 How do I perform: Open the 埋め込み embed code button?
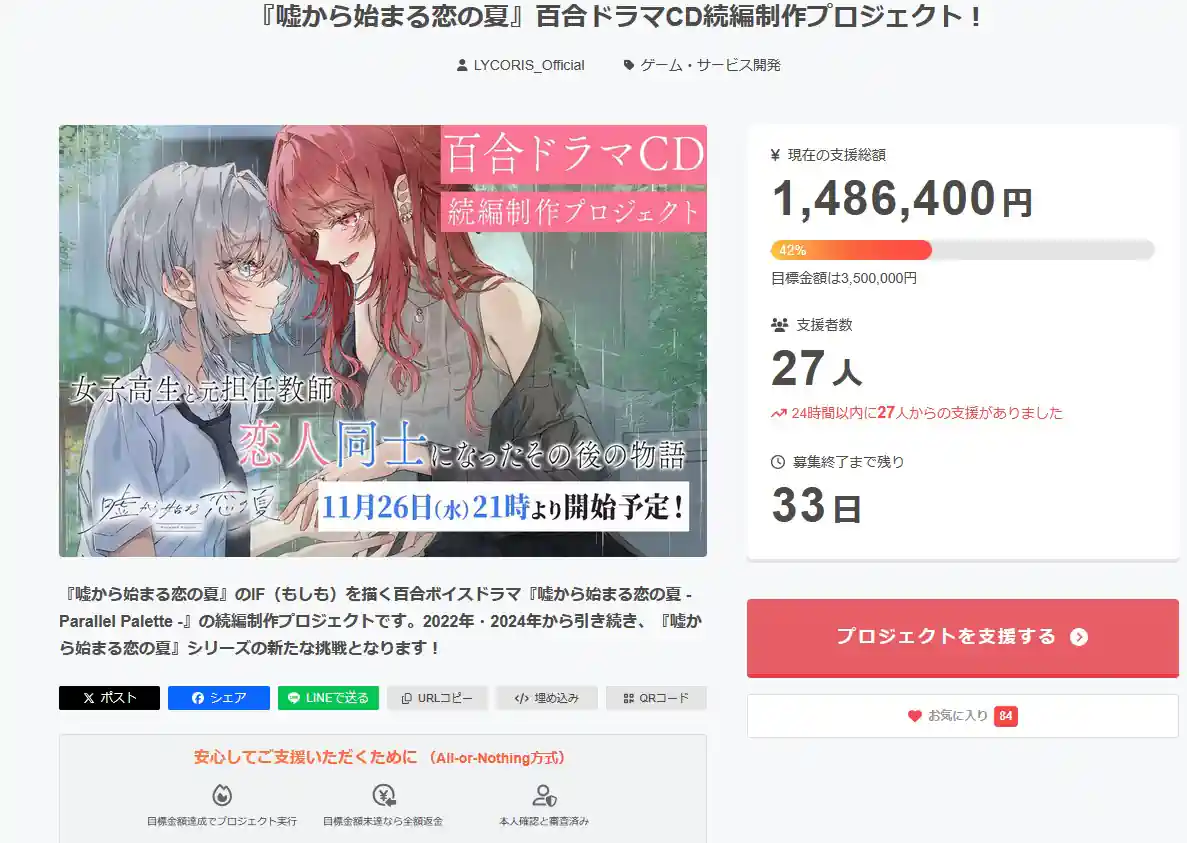(x=547, y=698)
